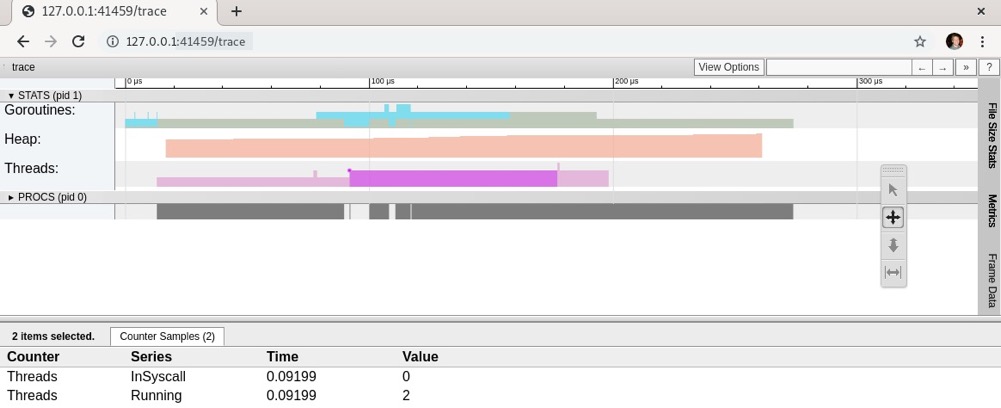
Task: Go to next search result arrow
Action: [943, 68]
